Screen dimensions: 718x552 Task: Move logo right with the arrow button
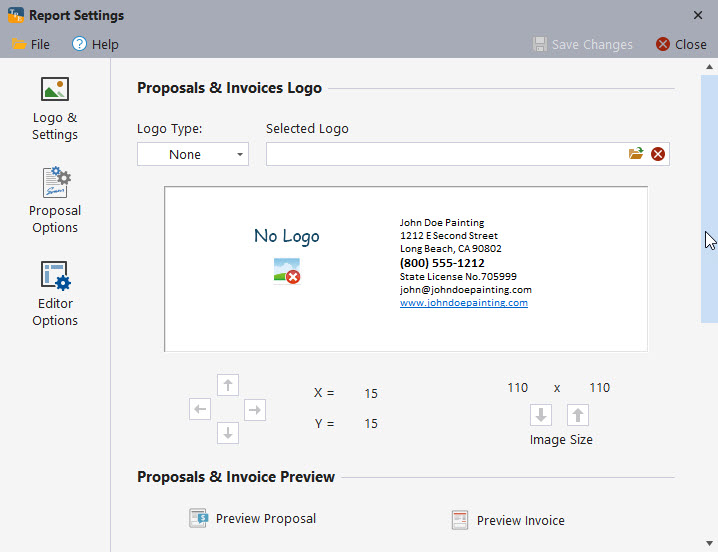pyautogui.click(x=255, y=410)
